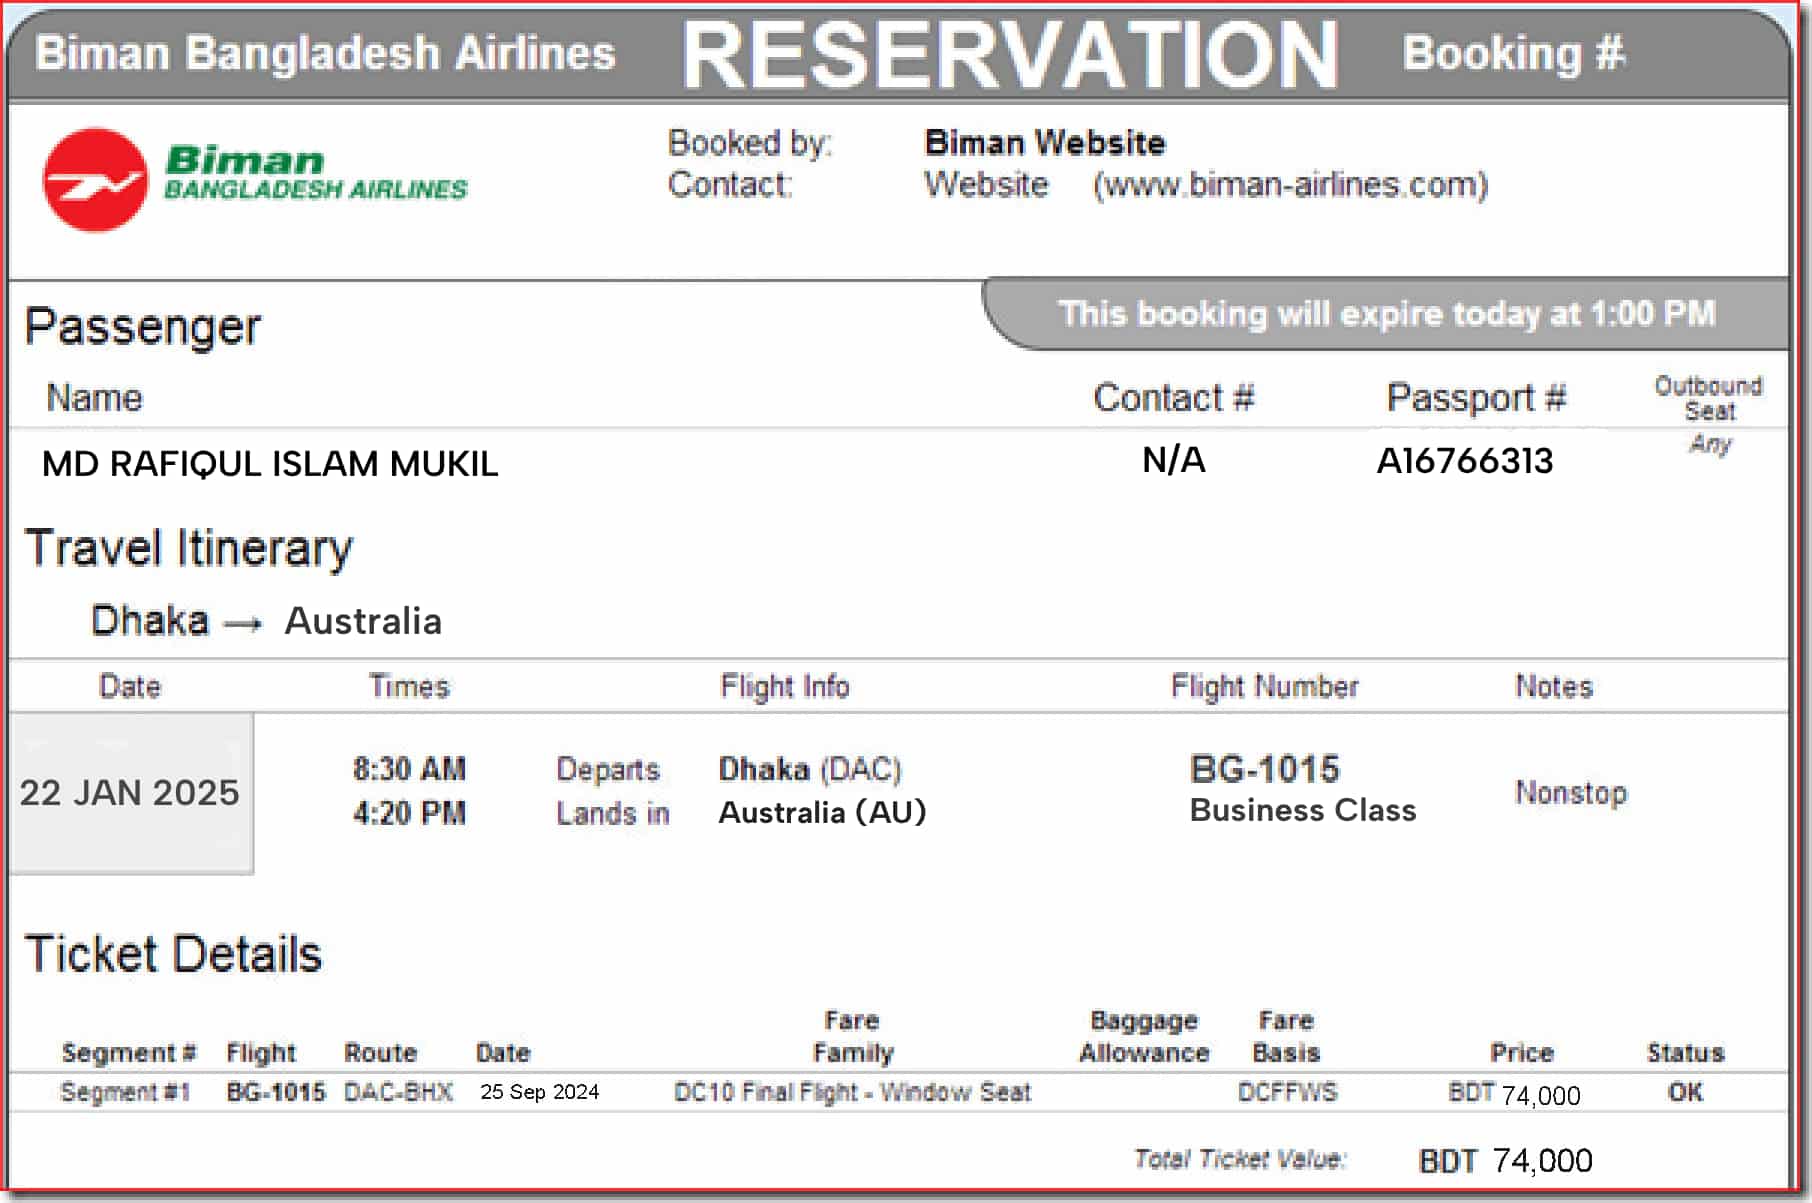Click the OK status value
The width and height of the screenshot is (1812, 1203).
click(x=1685, y=1092)
